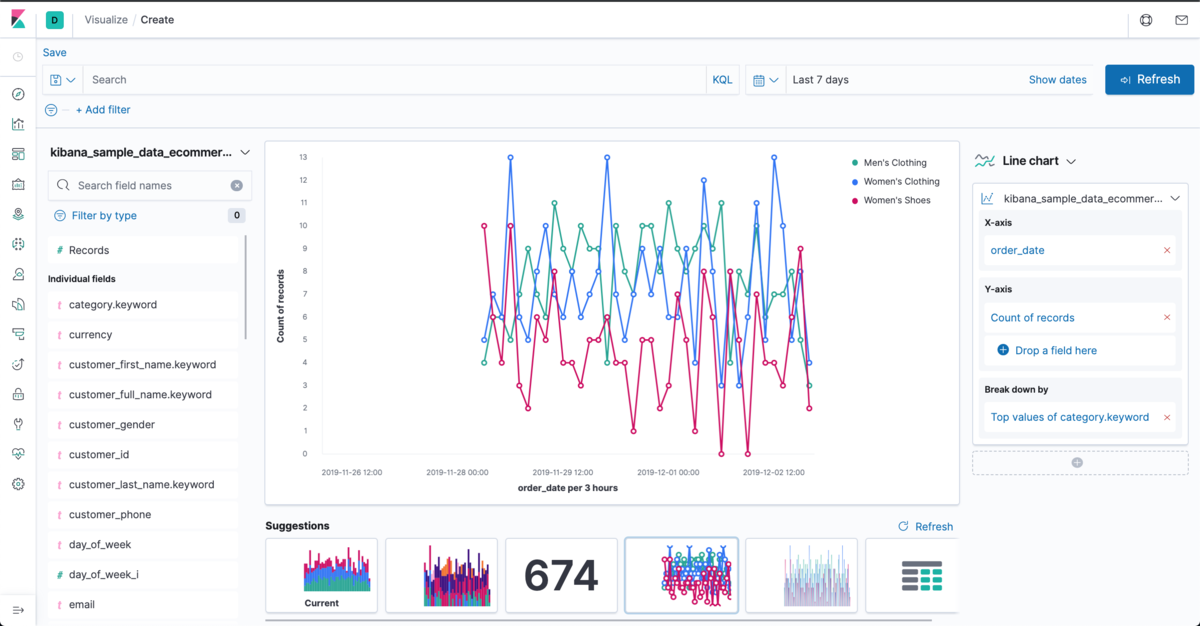Screen dimensions: 1200x626
Task: Open Dashboard icon in the side navigation
Action: click(x=18, y=154)
